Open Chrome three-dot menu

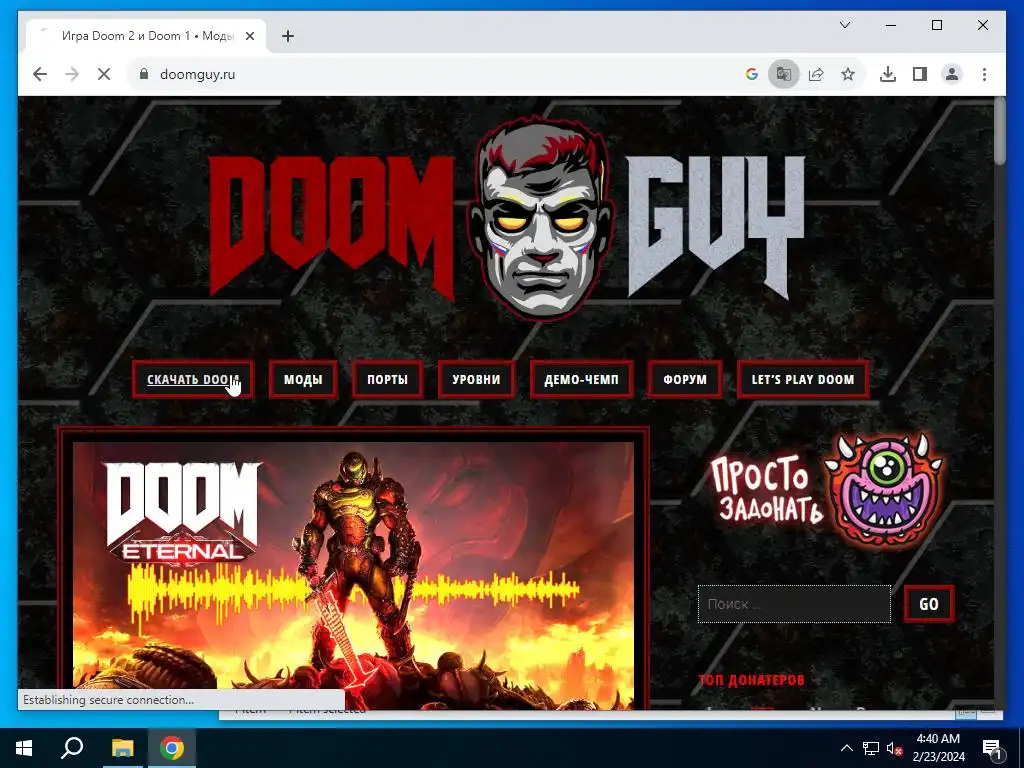[984, 74]
